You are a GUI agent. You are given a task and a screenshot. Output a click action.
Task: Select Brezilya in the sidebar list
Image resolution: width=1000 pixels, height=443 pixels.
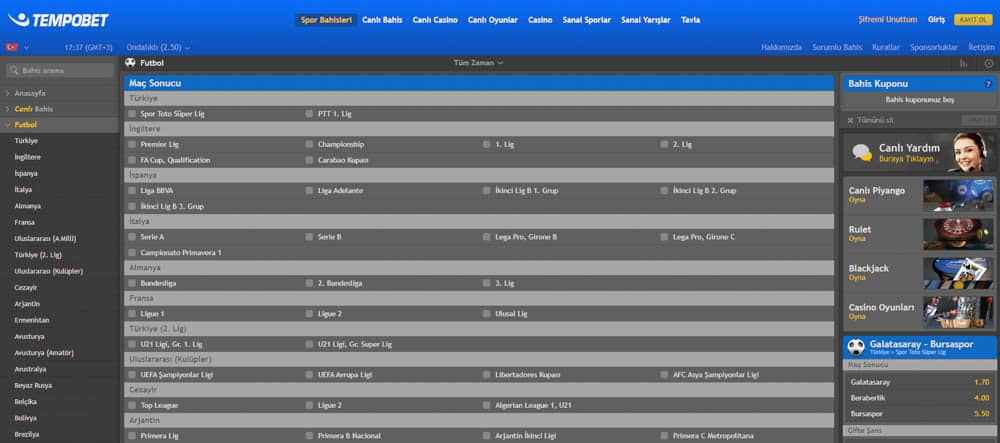click(x=27, y=435)
